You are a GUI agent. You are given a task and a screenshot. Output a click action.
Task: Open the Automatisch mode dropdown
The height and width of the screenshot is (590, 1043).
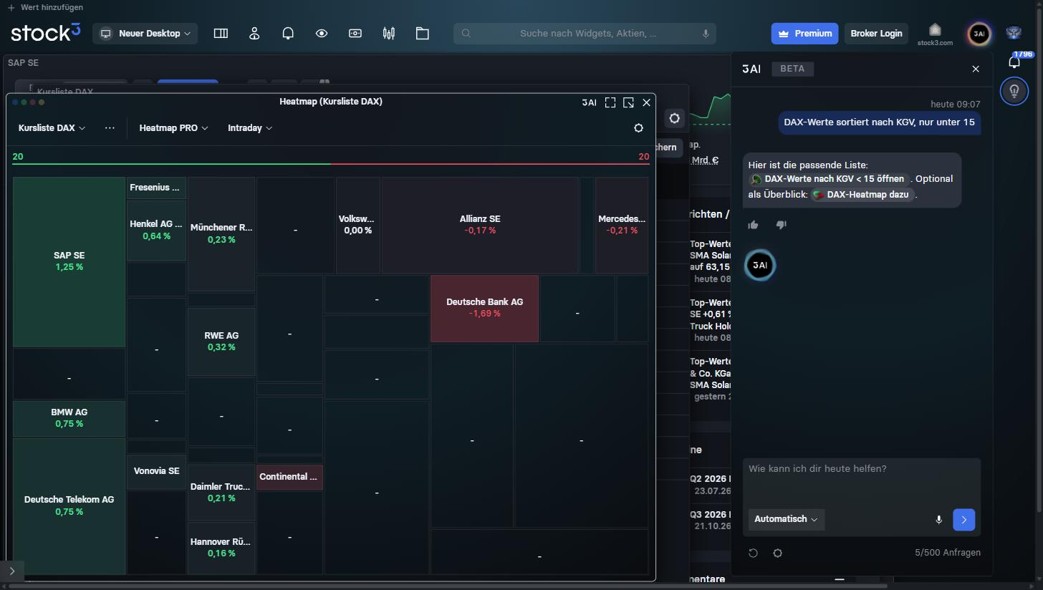coord(786,519)
